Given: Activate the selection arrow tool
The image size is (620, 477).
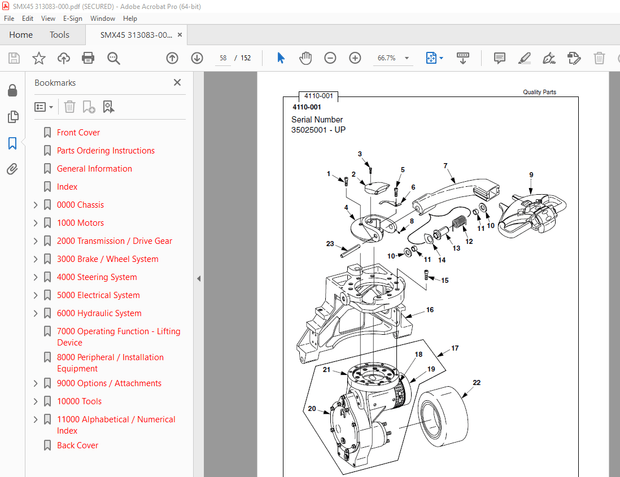Looking at the screenshot, I should point(281,58).
